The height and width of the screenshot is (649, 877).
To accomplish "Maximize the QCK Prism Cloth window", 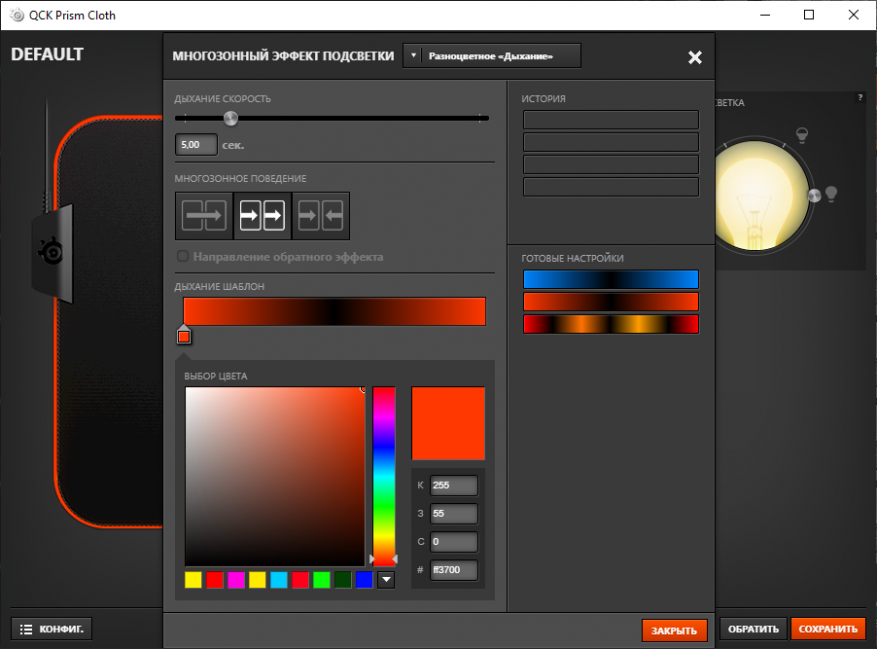I will pyautogui.click(x=809, y=15).
